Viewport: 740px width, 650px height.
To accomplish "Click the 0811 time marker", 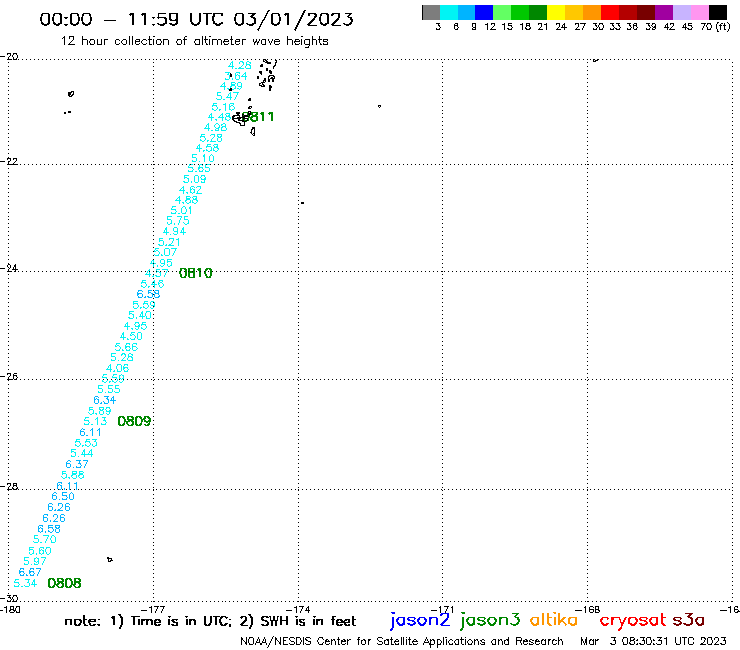I will 257,117.
